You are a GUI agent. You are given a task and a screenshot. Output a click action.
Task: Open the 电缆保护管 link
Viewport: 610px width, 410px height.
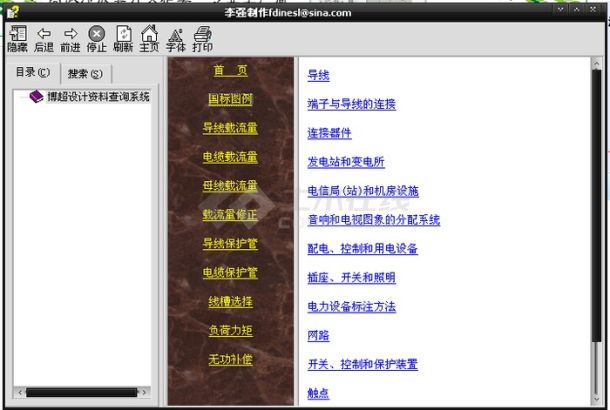click(x=230, y=272)
